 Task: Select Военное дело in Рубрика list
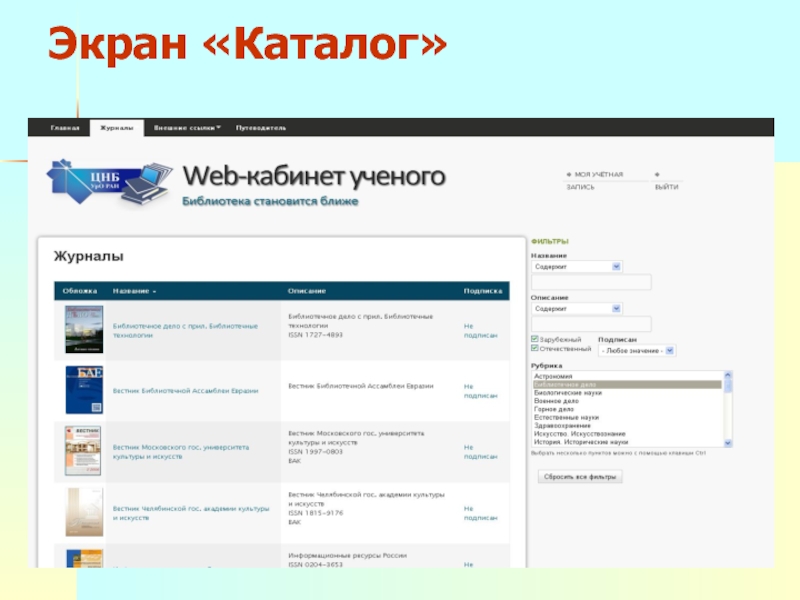(627, 401)
